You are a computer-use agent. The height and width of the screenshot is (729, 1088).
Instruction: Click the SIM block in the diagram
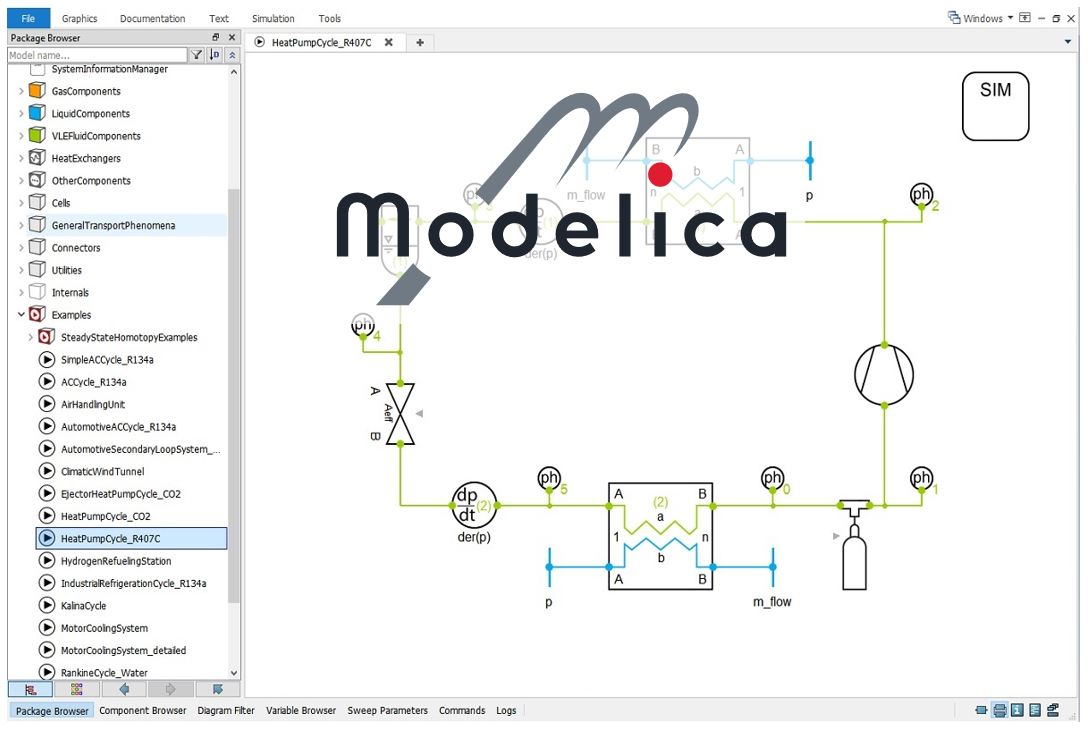(x=995, y=105)
